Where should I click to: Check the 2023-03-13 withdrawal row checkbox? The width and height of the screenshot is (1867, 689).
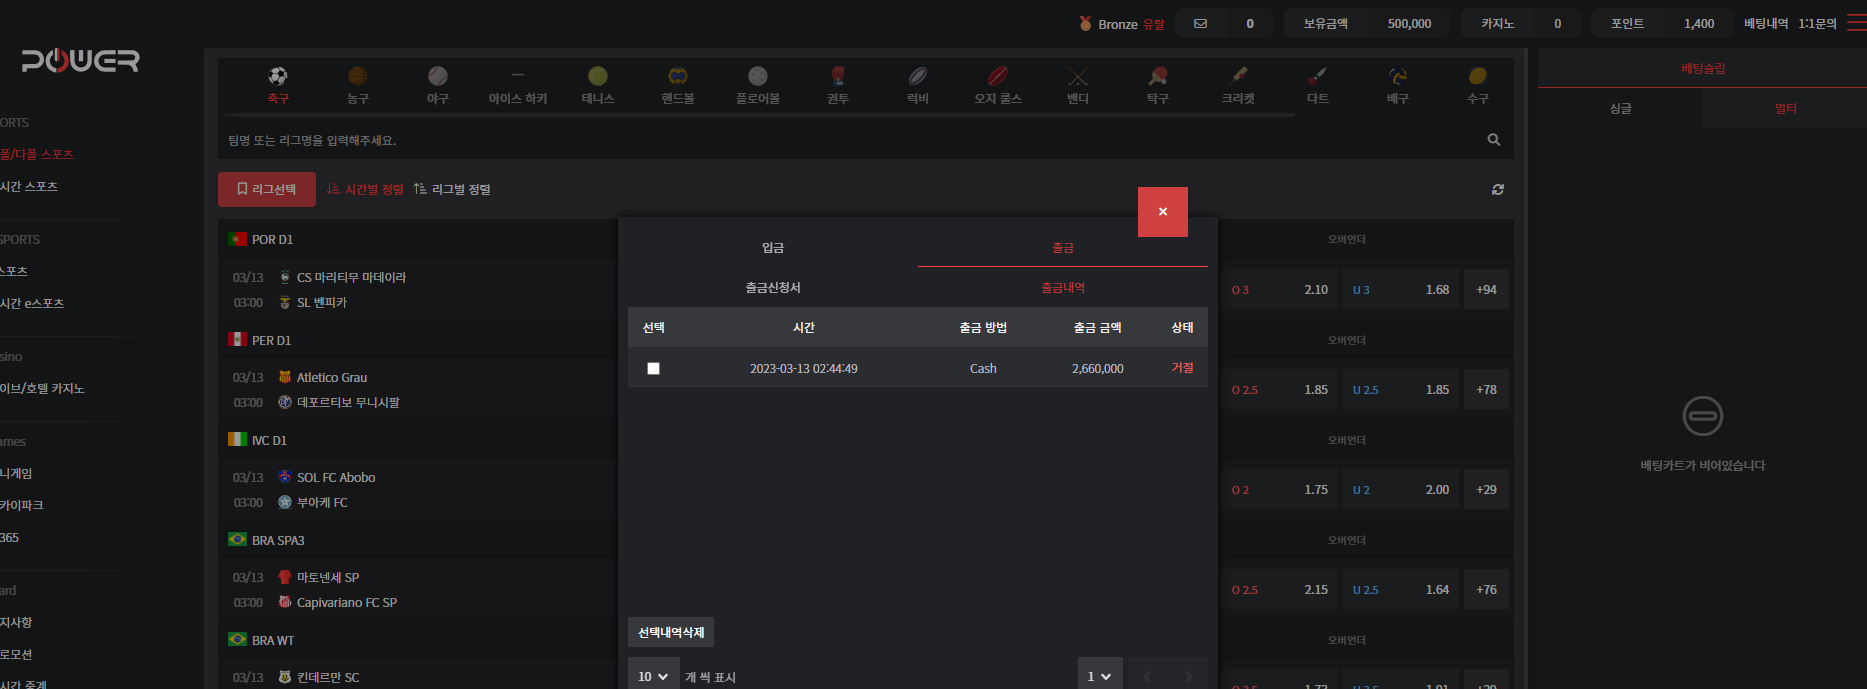[x=654, y=369]
